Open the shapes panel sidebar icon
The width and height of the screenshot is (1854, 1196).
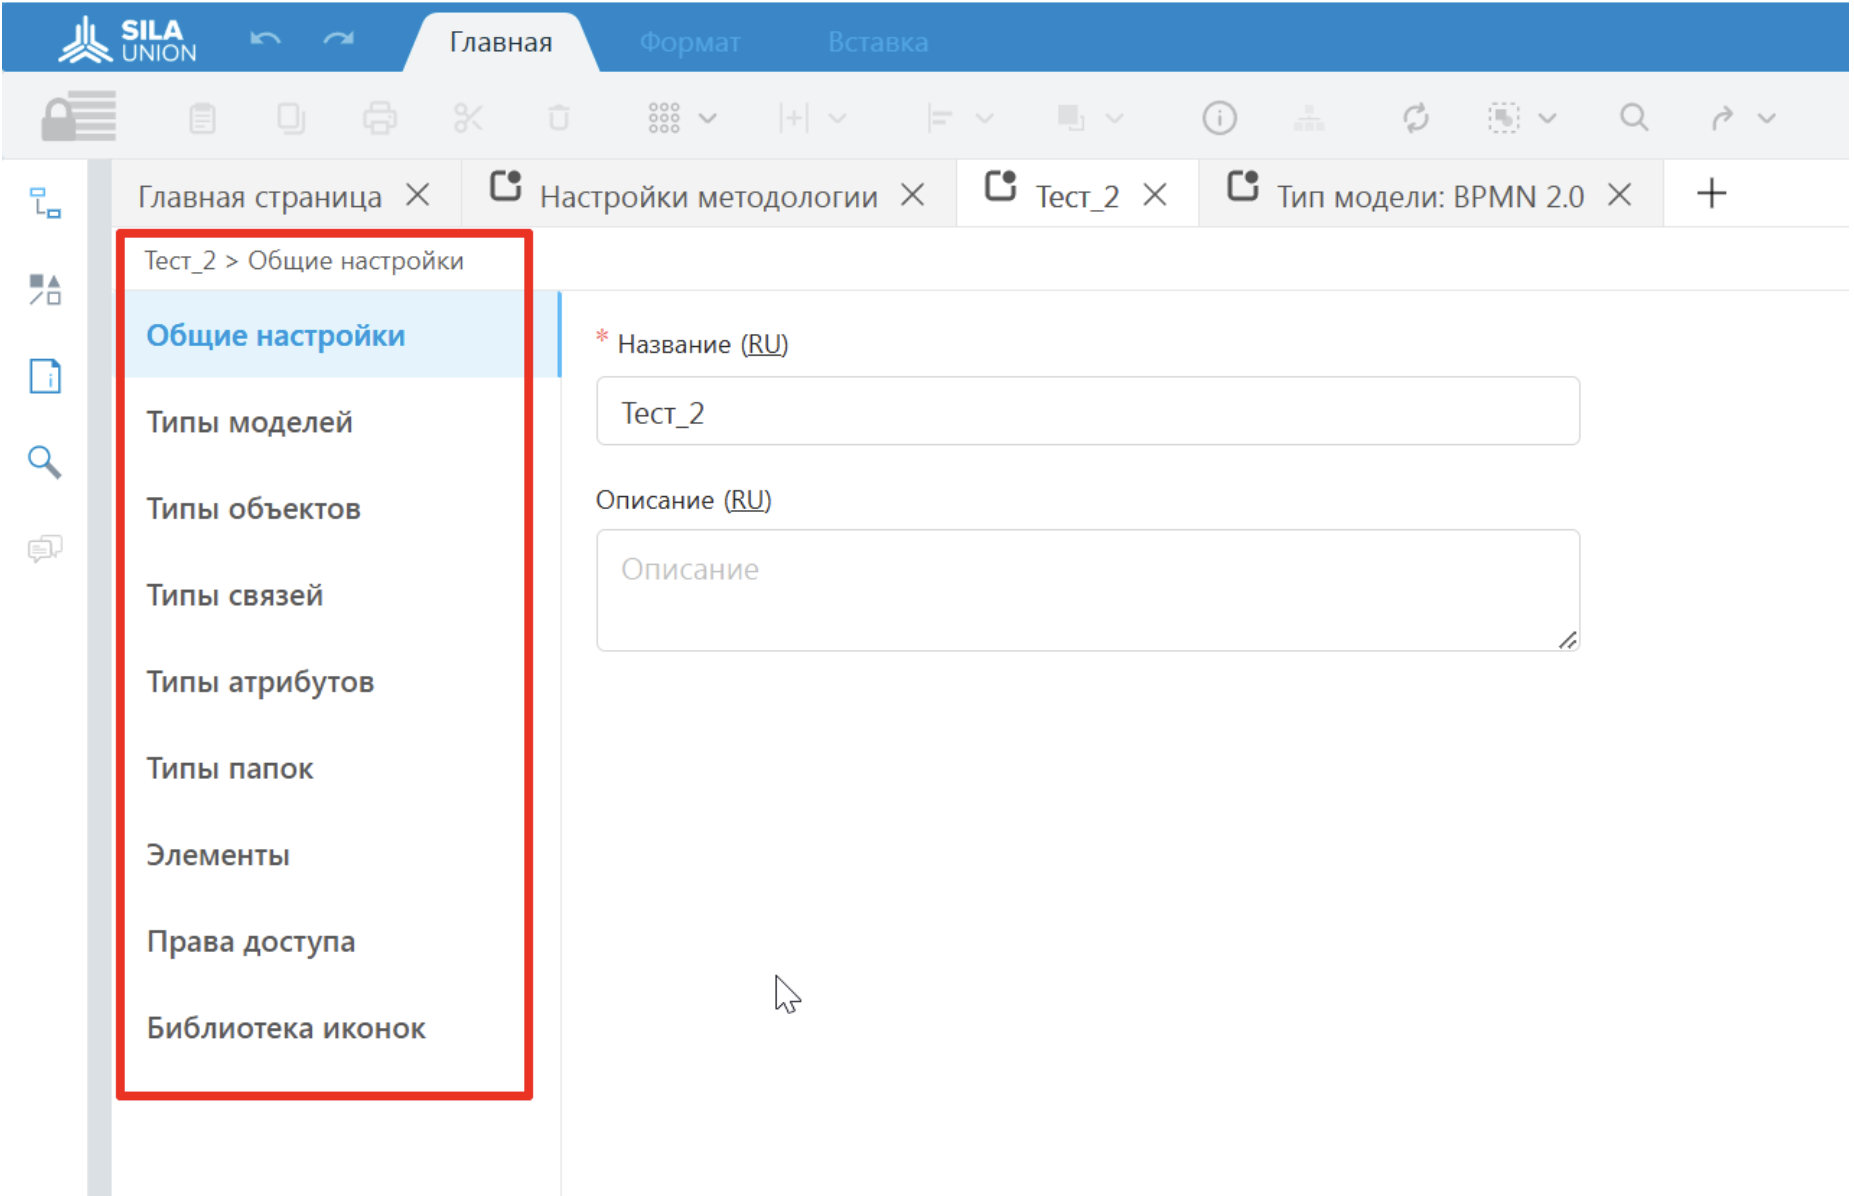(x=45, y=290)
